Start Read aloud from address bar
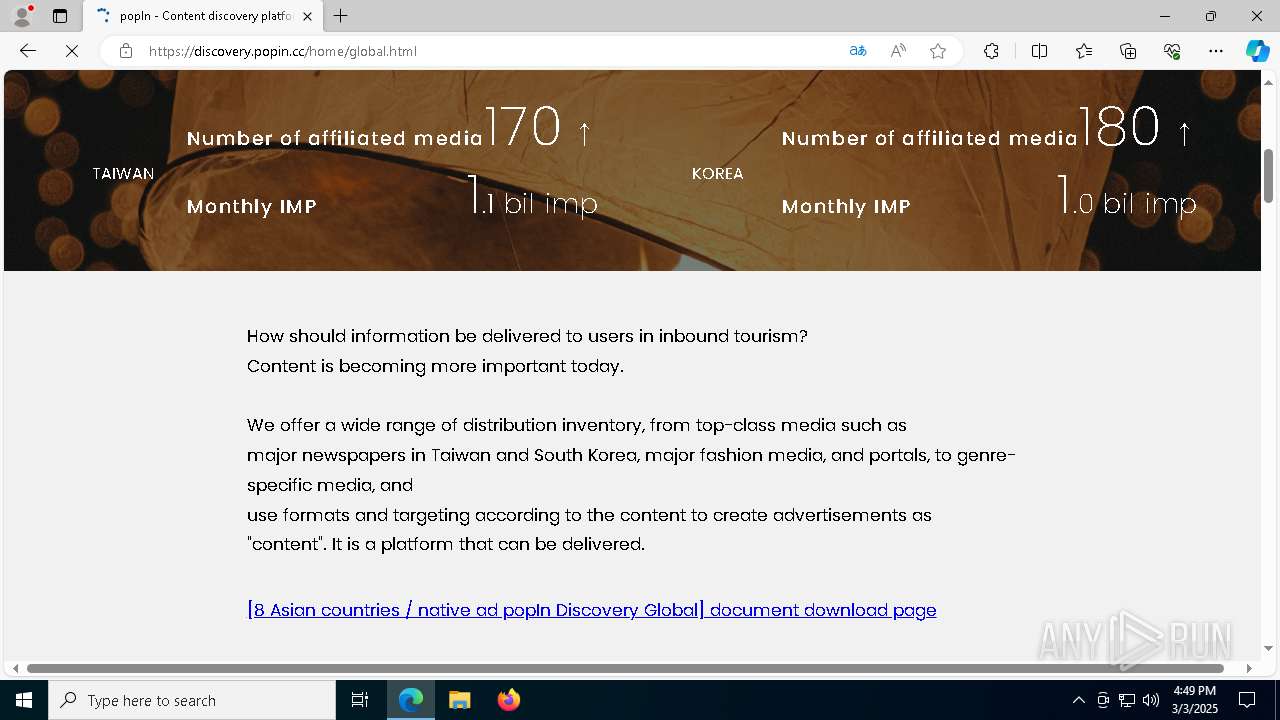The height and width of the screenshot is (720, 1280). [898, 51]
